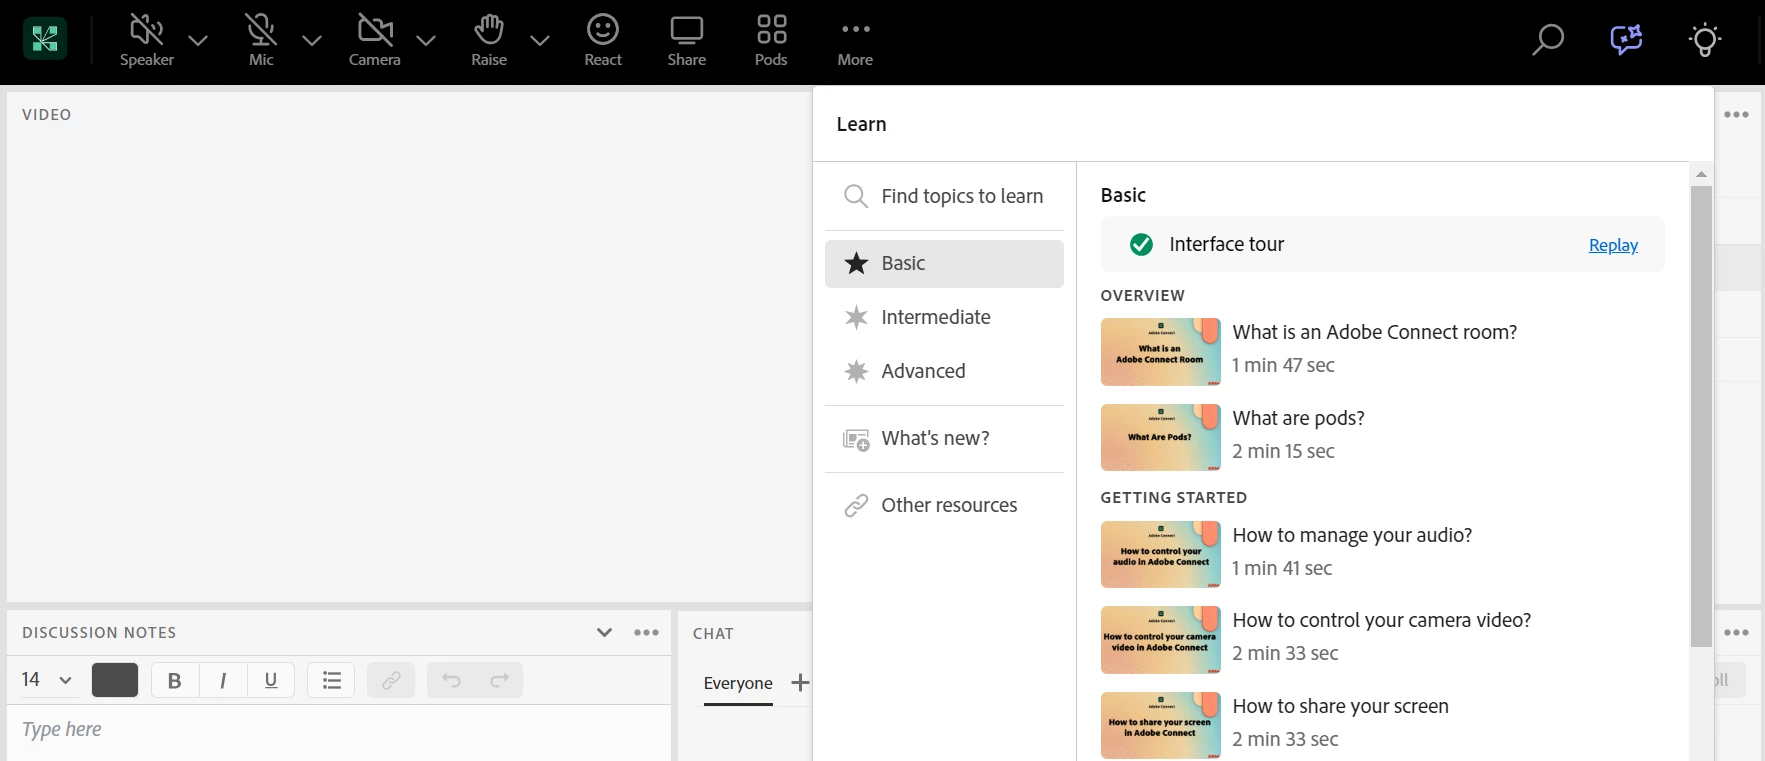This screenshot has width=1765, height=761.
Task: Toggle underline formatting in notes
Action: (x=270, y=680)
